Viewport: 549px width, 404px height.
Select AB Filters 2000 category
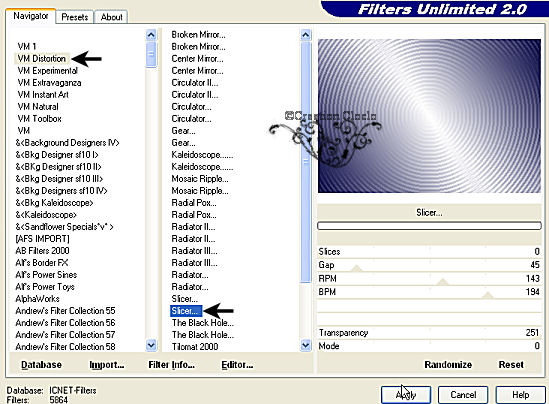[42, 251]
